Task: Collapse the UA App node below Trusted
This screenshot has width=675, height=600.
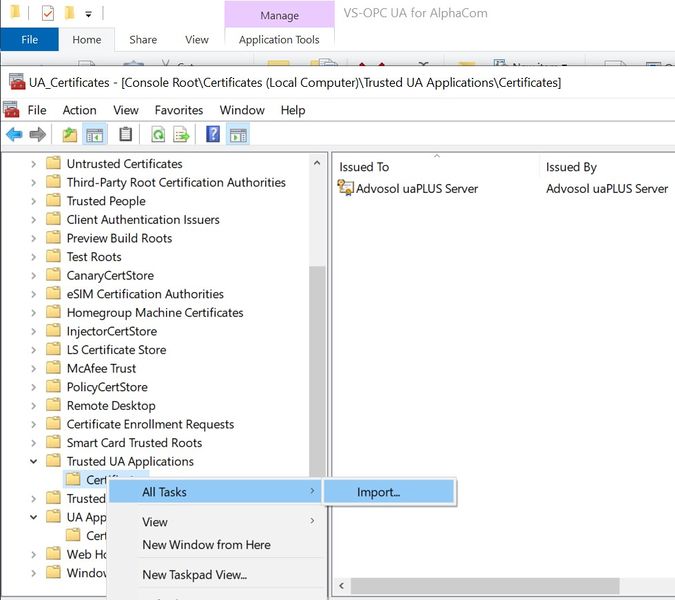Action: tap(34, 517)
